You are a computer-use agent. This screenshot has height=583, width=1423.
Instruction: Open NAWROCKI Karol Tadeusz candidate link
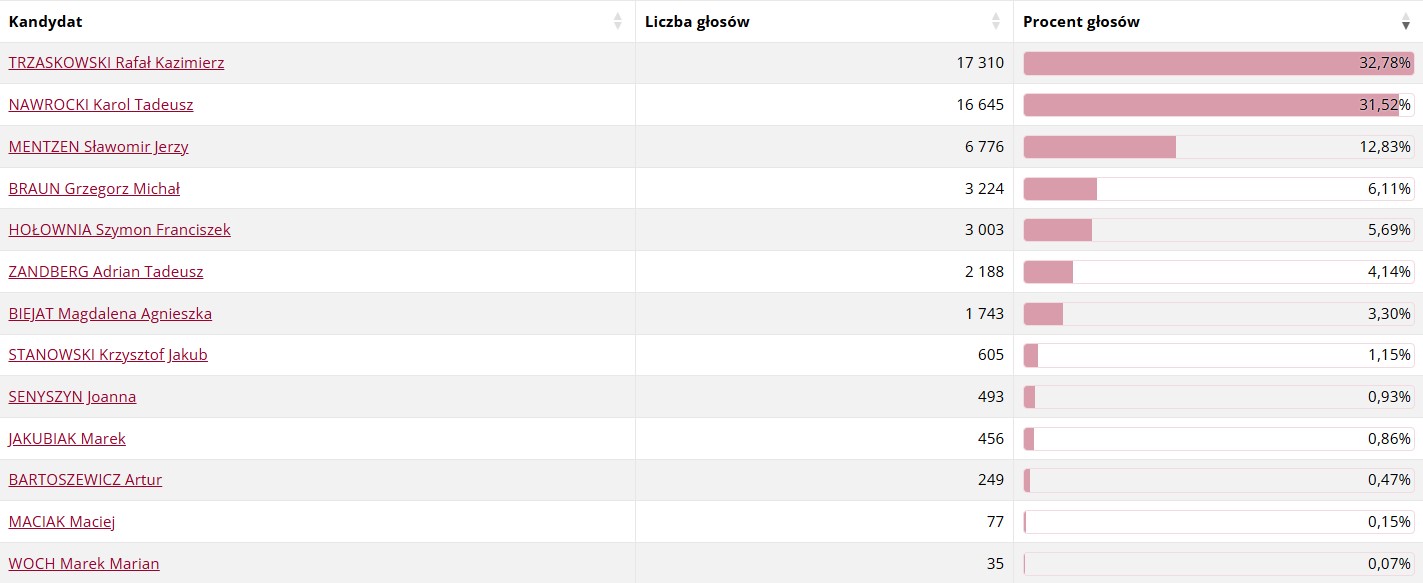point(101,105)
